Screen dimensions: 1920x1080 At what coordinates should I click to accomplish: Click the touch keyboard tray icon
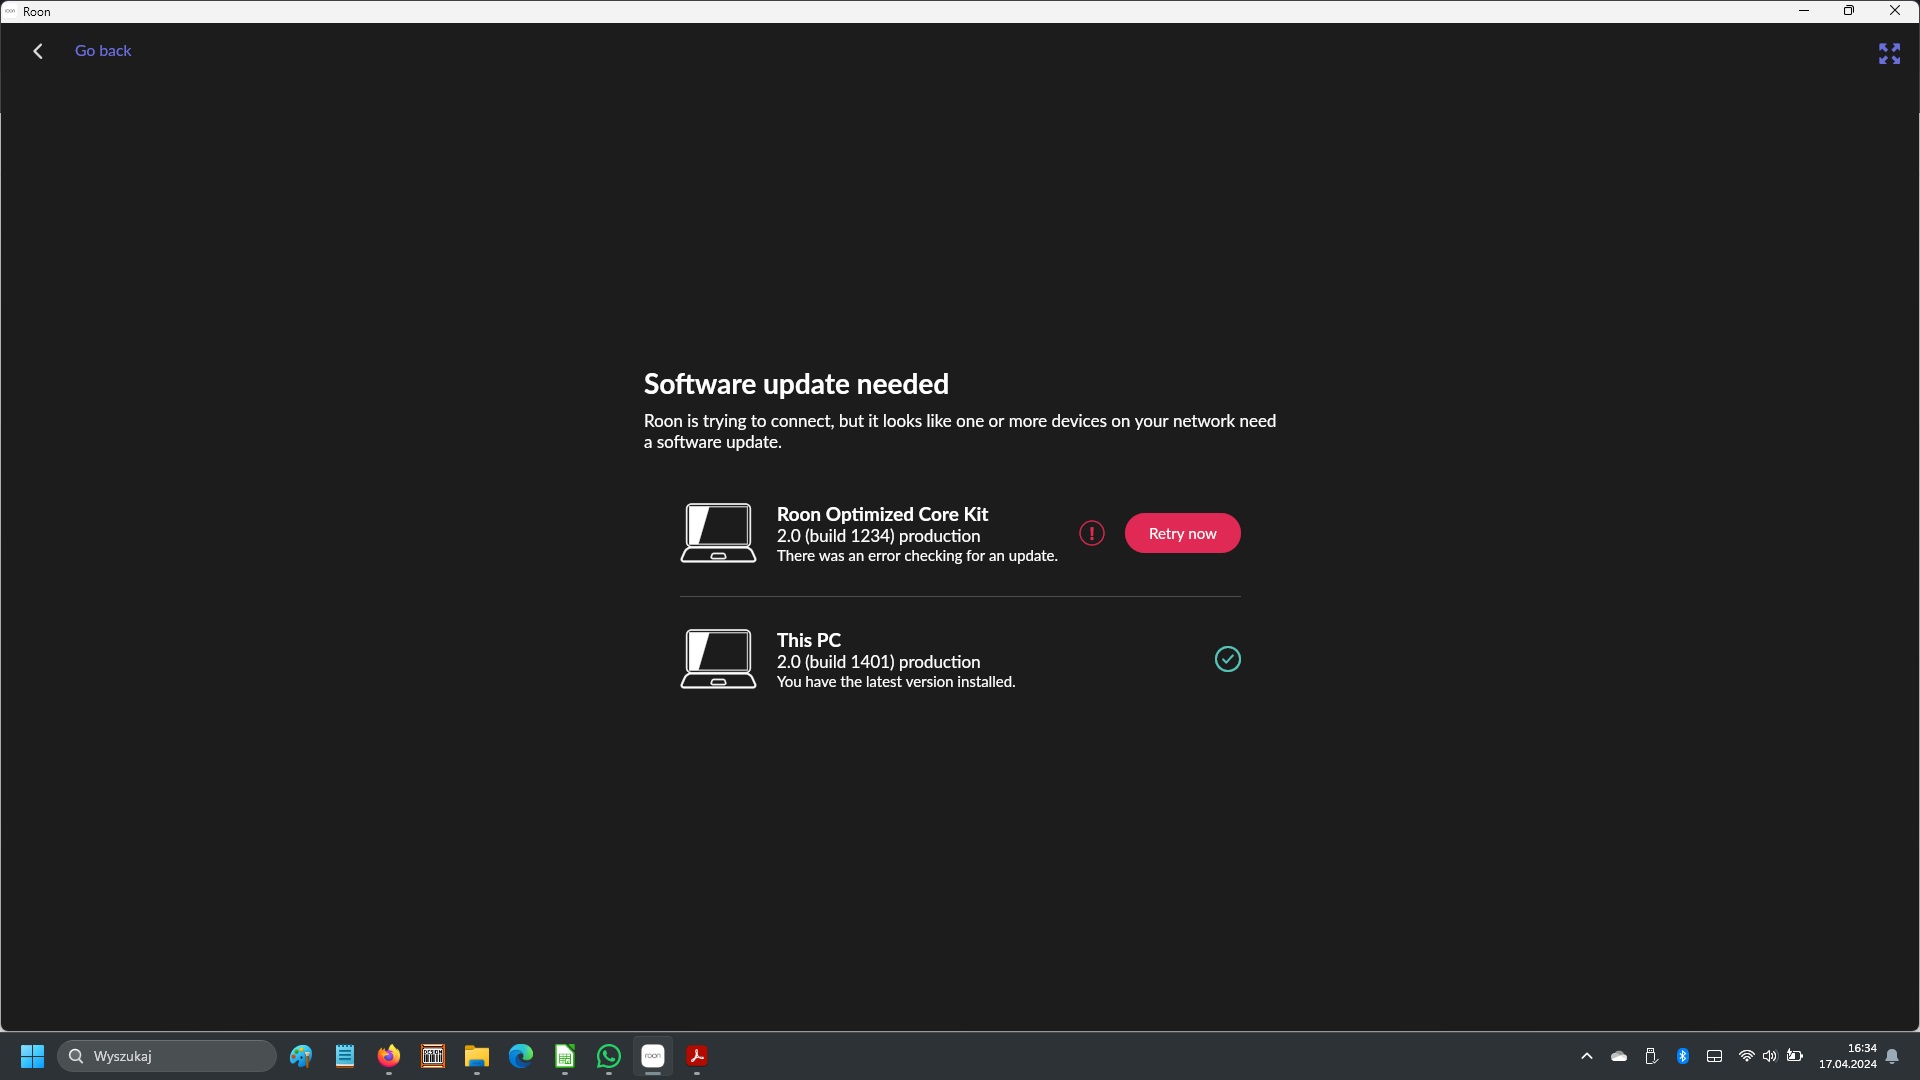1714,1056
